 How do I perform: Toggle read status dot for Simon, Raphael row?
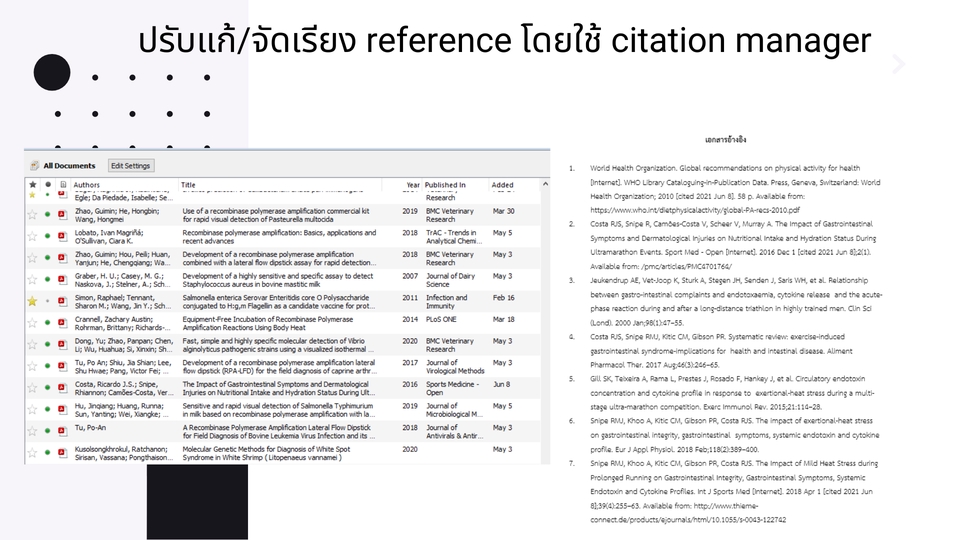[48, 301]
